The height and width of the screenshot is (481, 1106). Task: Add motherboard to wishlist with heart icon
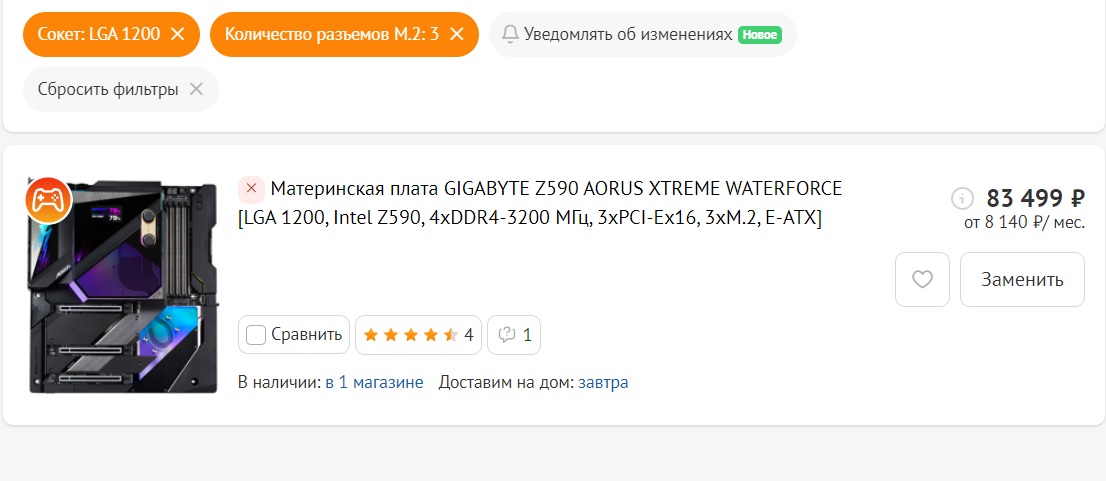923,279
